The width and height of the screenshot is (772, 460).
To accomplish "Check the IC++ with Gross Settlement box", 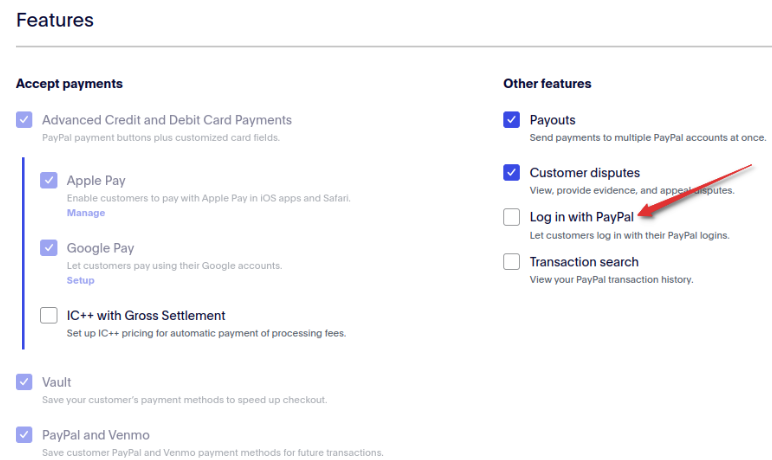I will [x=49, y=315].
